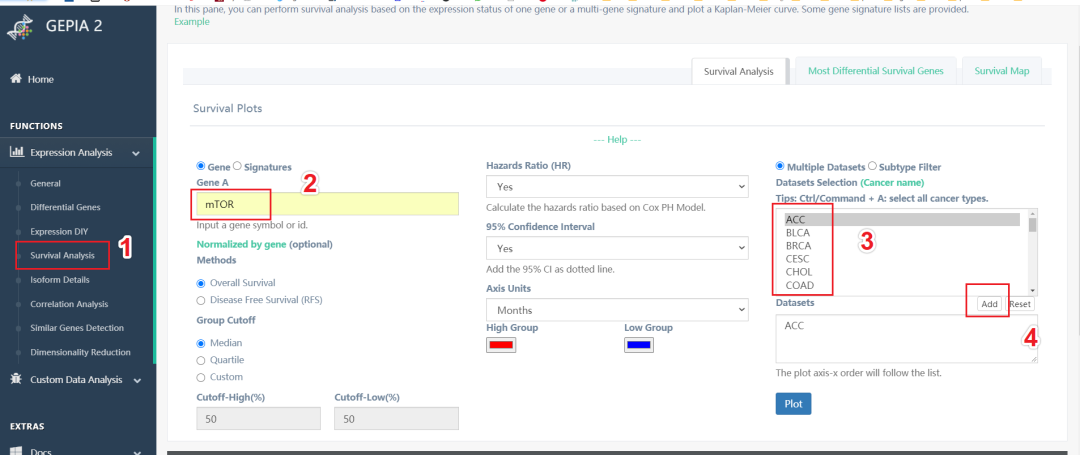1080x455 pixels.
Task: Open the Most Differential Survival Genes tab
Action: [875, 71]
